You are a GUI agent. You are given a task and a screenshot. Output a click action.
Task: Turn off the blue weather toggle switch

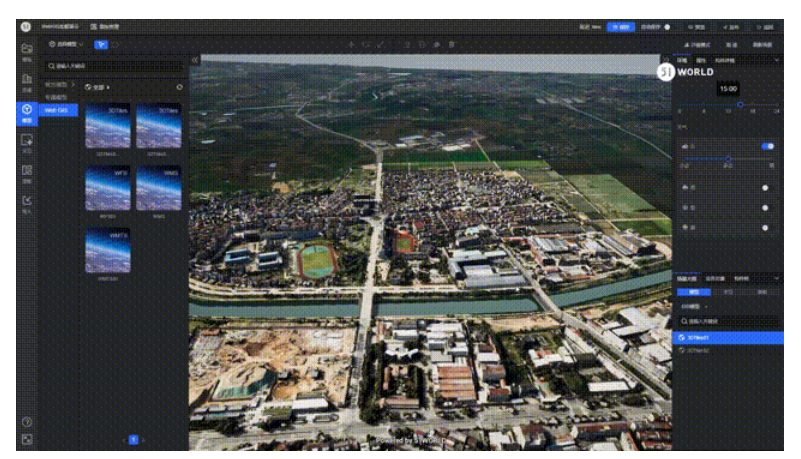(767, 146)
